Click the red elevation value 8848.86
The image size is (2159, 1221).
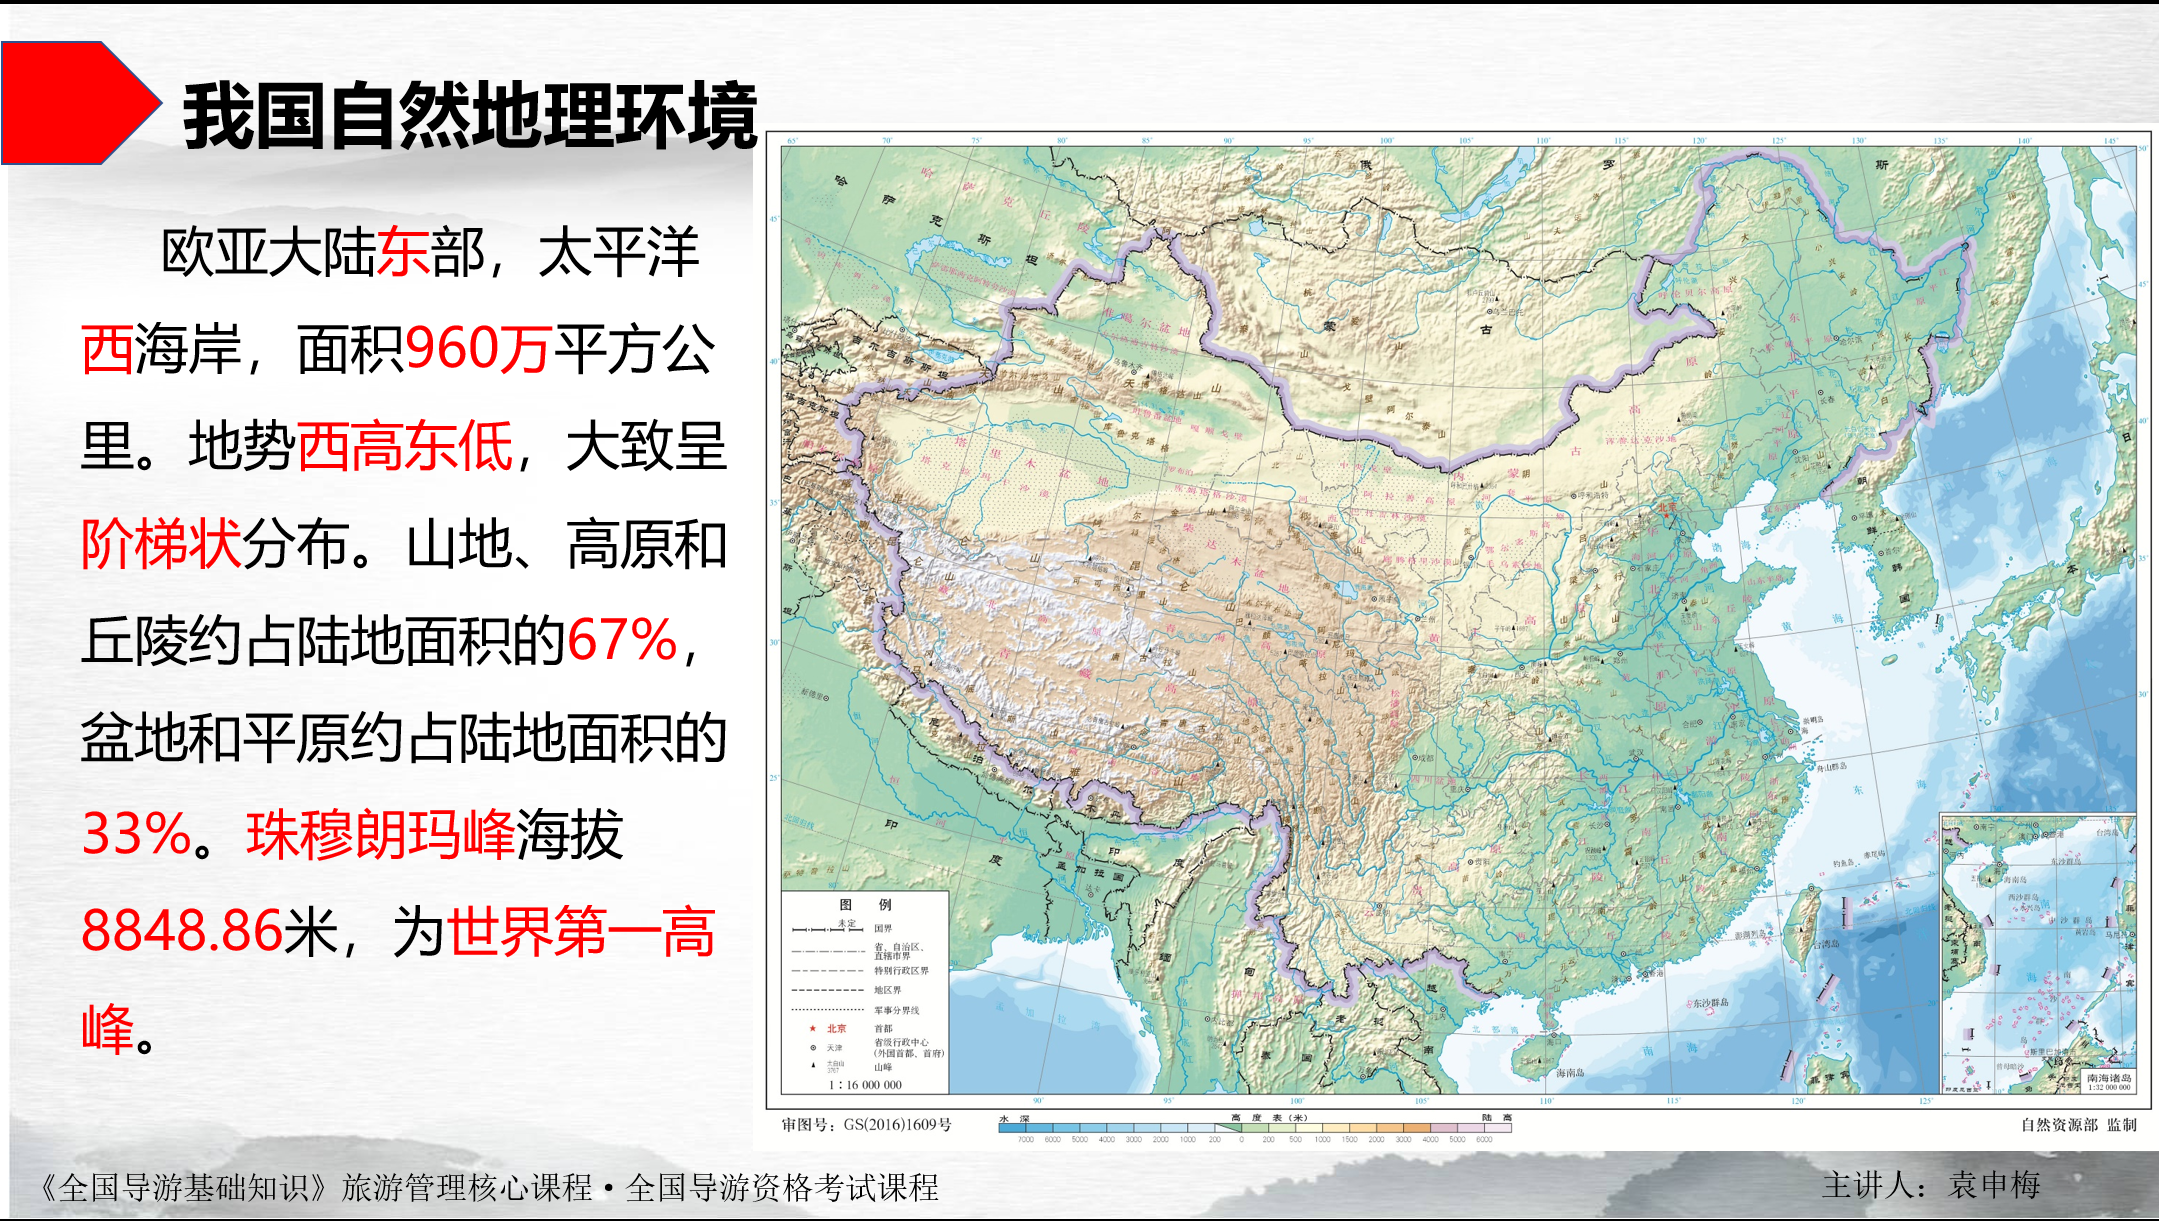coord(182,931)
